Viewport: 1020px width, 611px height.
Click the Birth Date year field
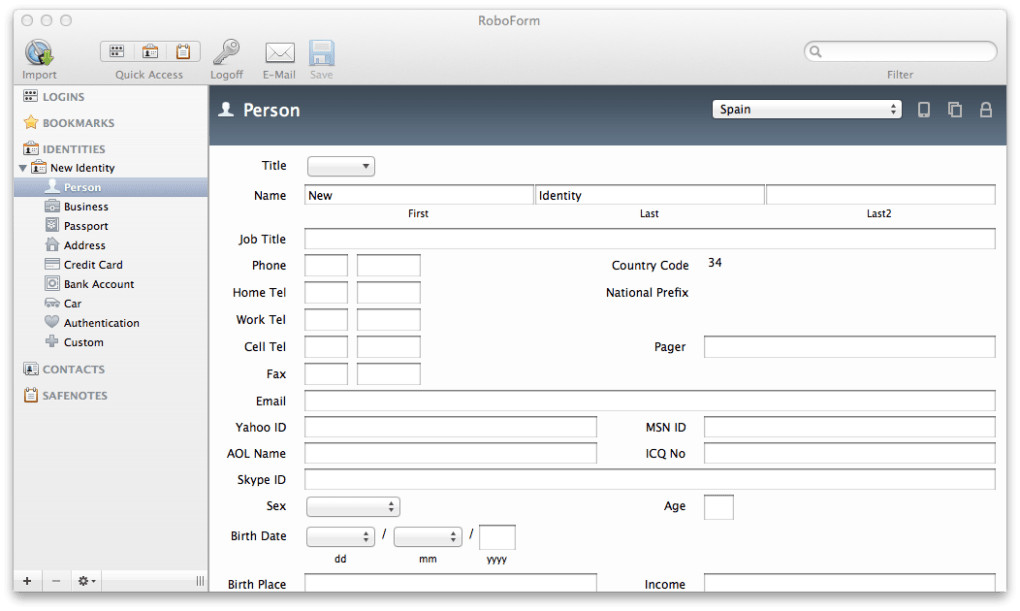pyautogui.click(x=498, y=537)
